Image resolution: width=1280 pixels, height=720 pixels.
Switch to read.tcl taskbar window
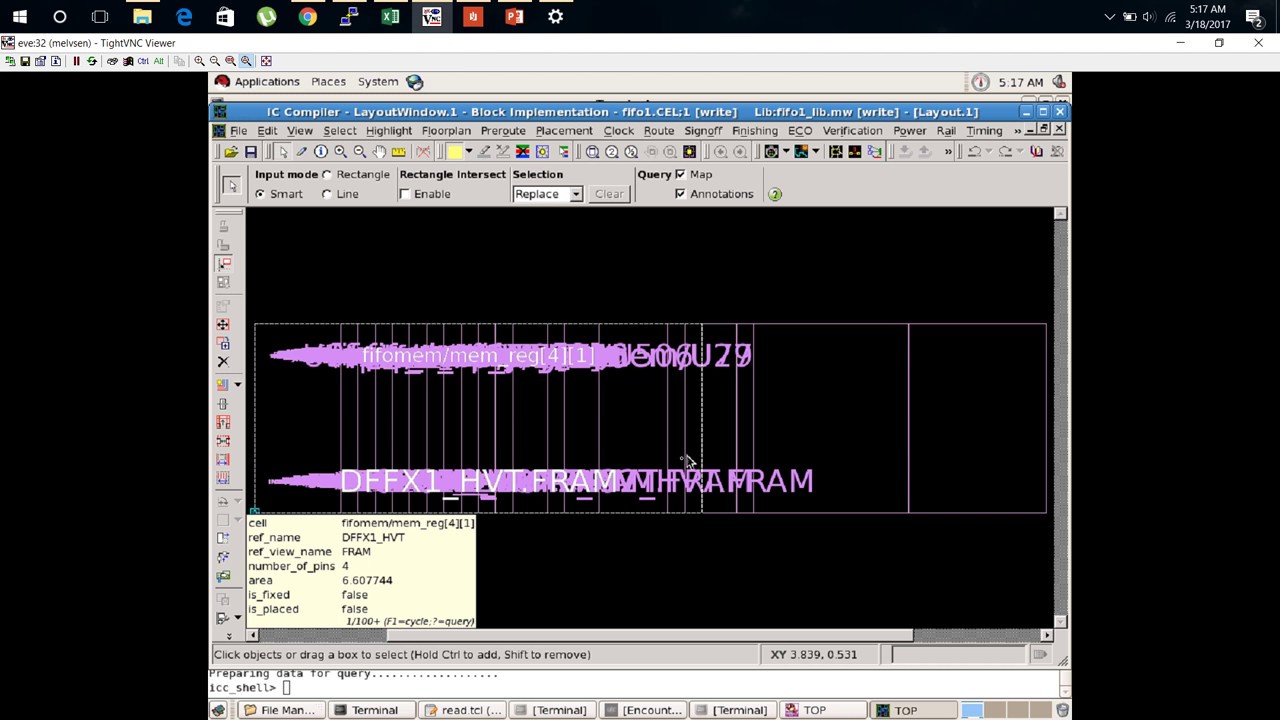tap(463, 710)
